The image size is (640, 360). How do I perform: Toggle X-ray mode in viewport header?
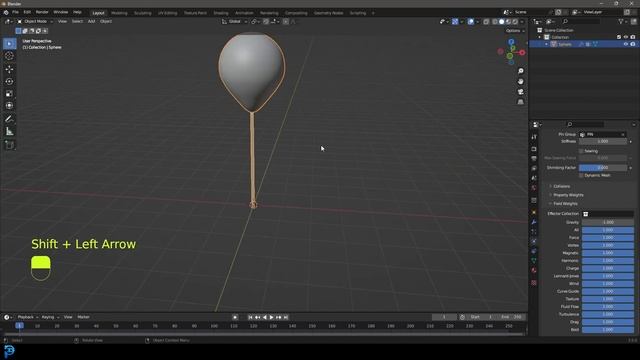point(486,22)
